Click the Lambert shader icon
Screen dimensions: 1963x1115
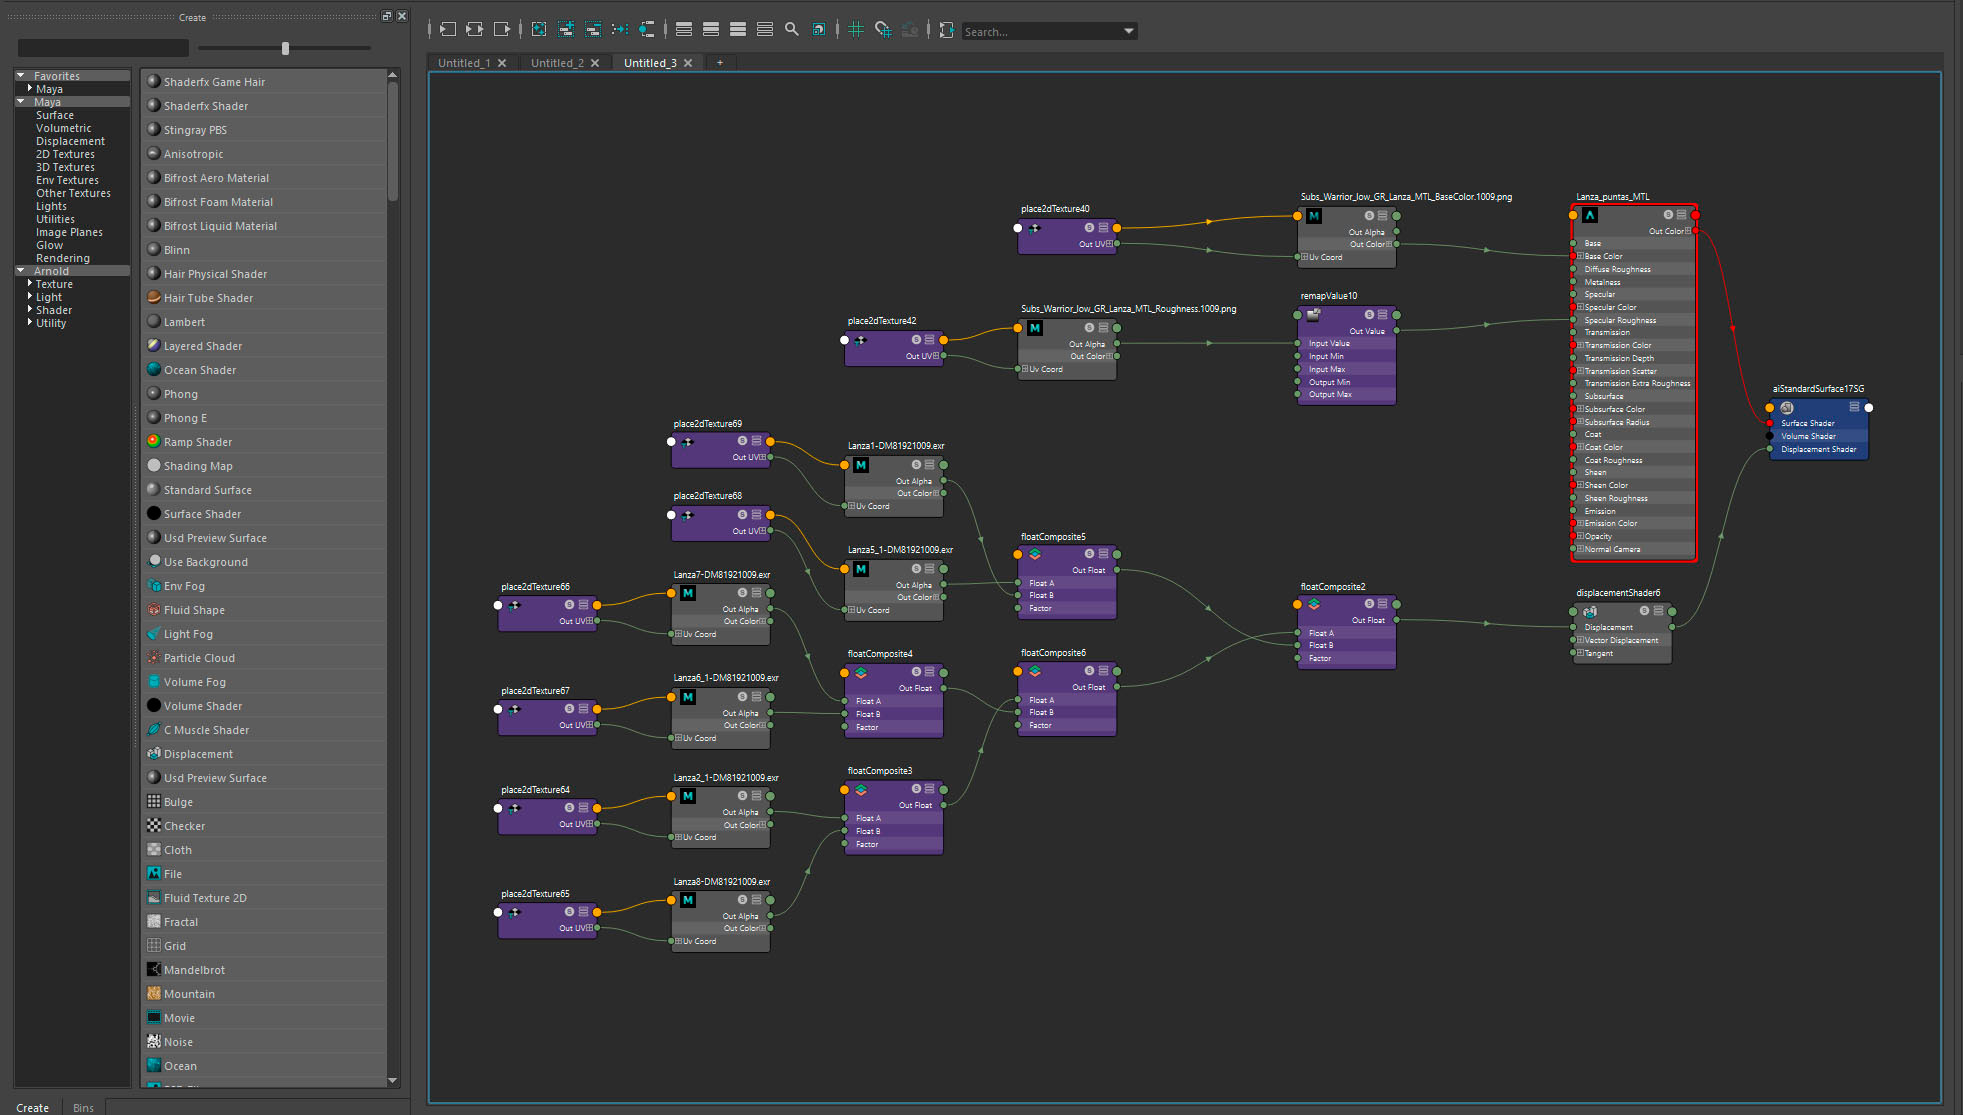point(154,322)
